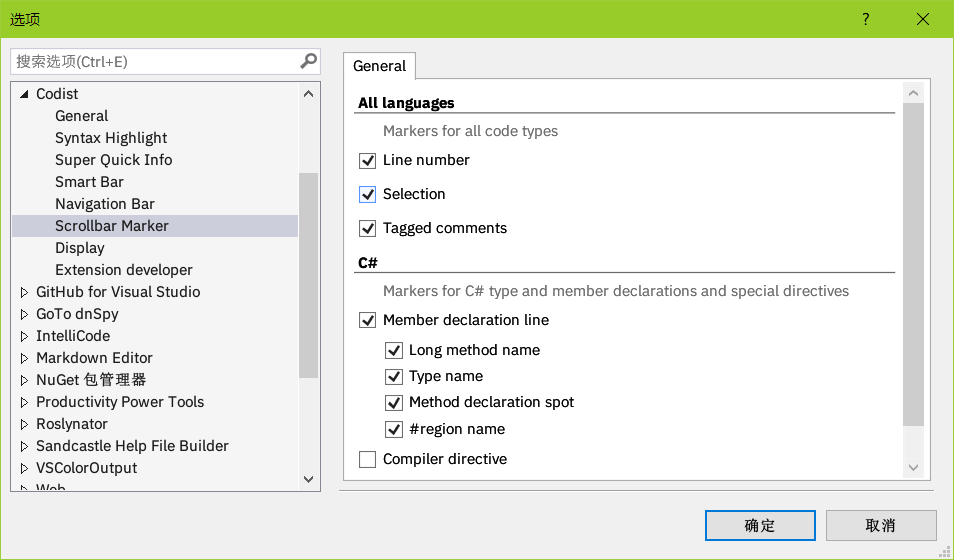Select the Roslynator tree label

72,424
